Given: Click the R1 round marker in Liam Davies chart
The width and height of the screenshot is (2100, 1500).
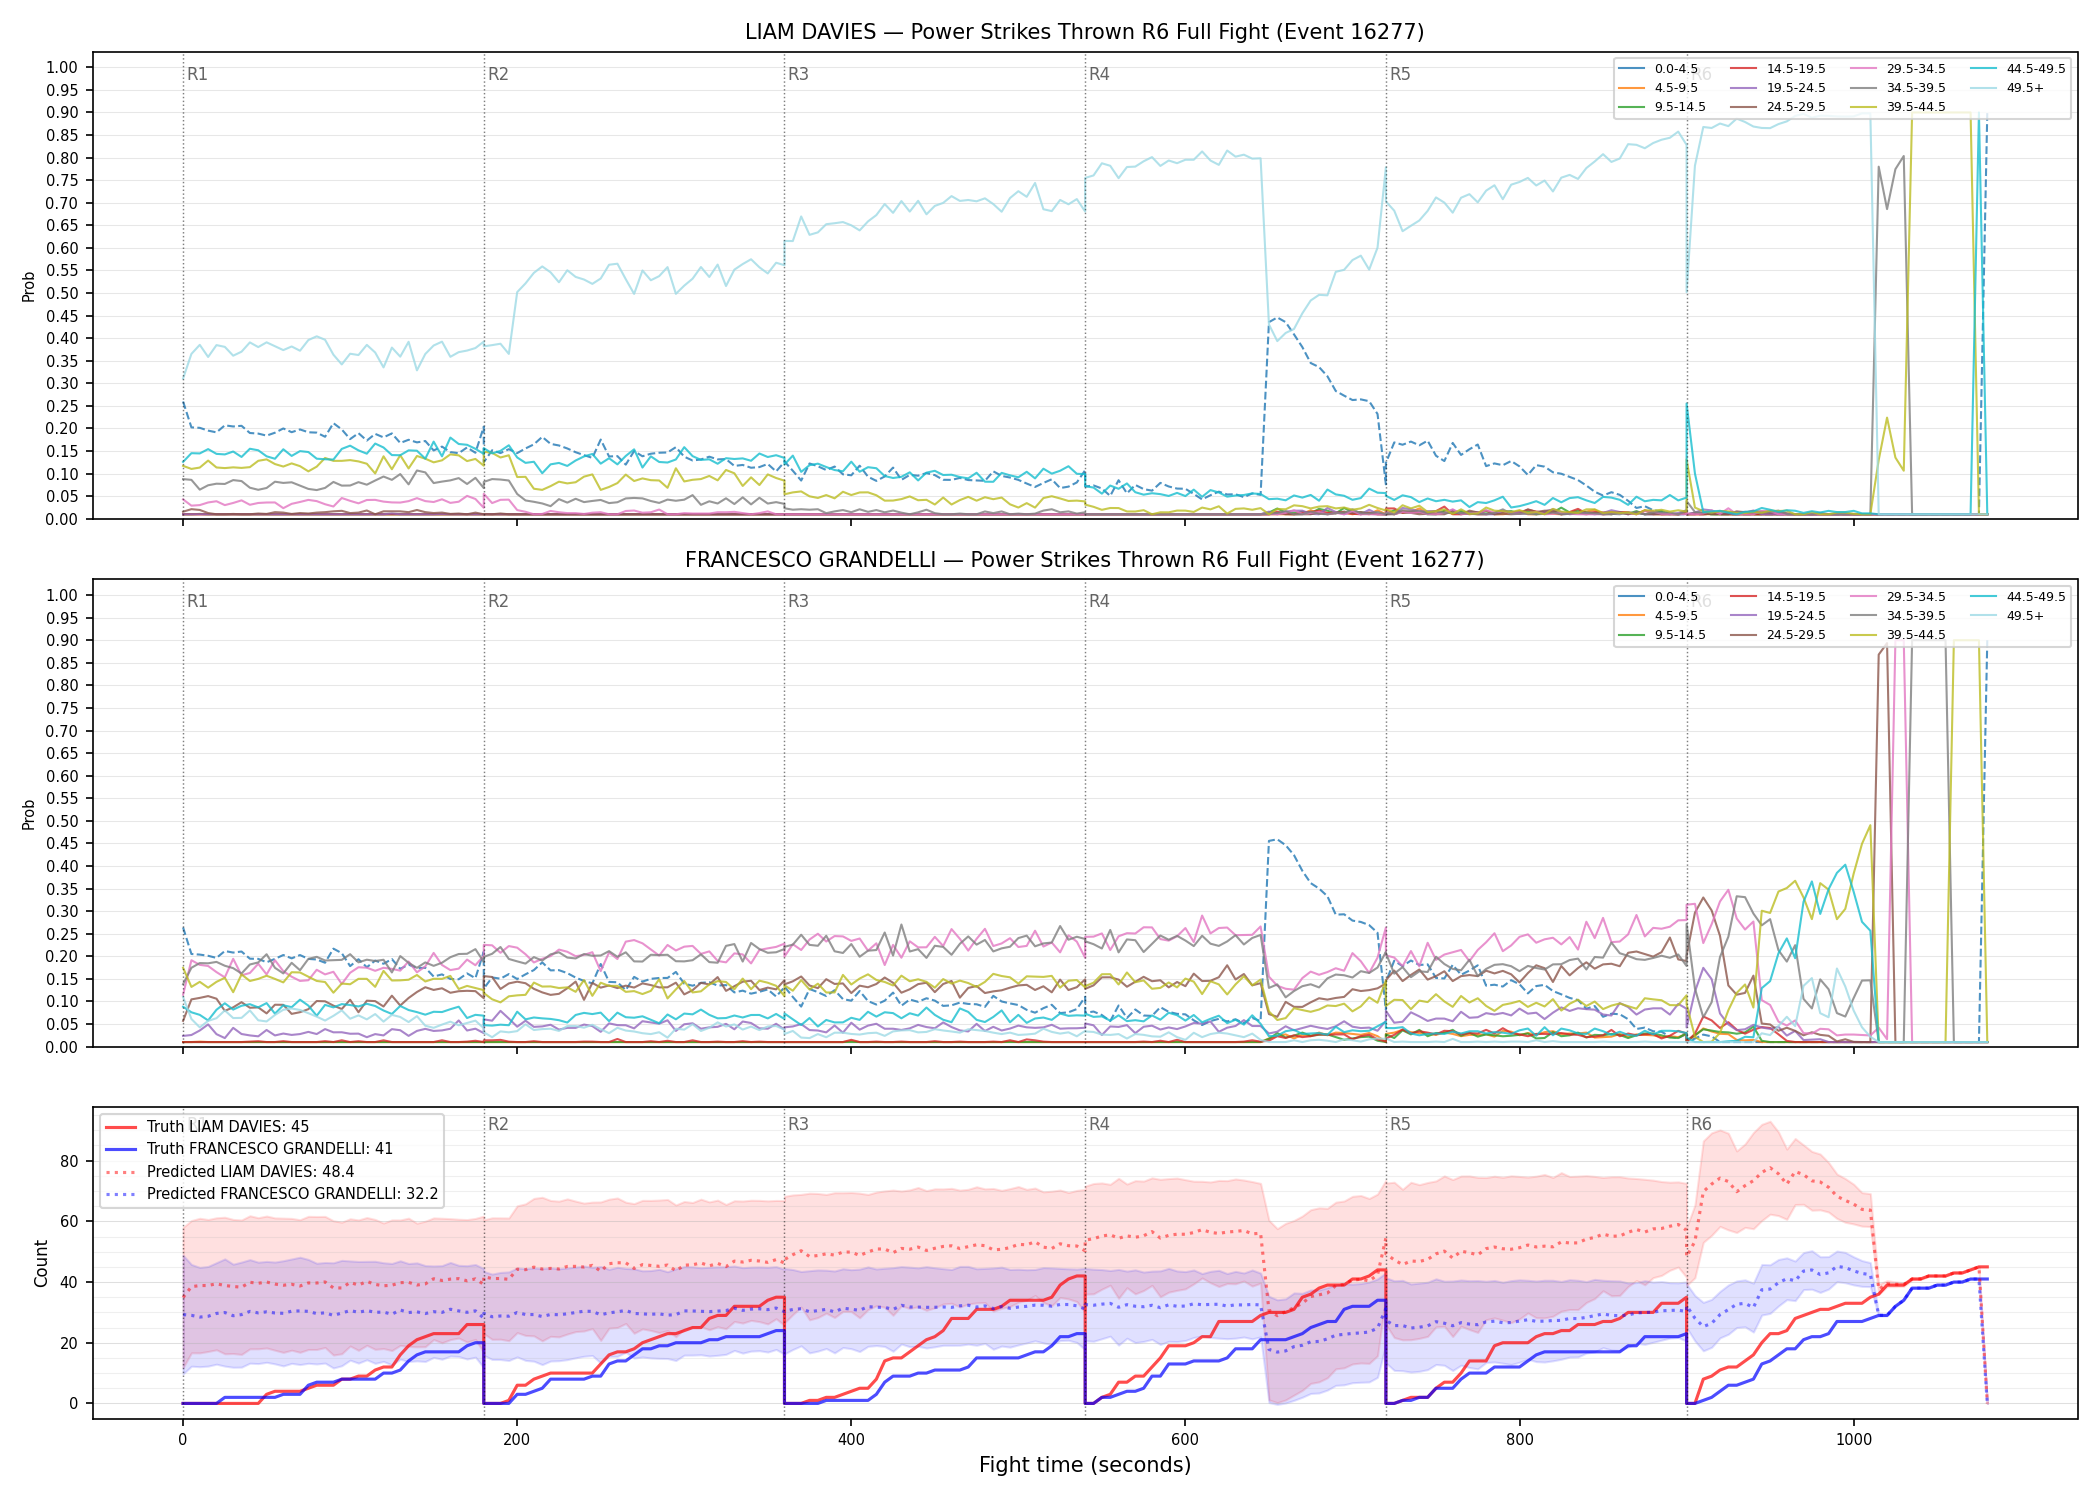Looking at the screenshot, I should click(x=197, y=74).
